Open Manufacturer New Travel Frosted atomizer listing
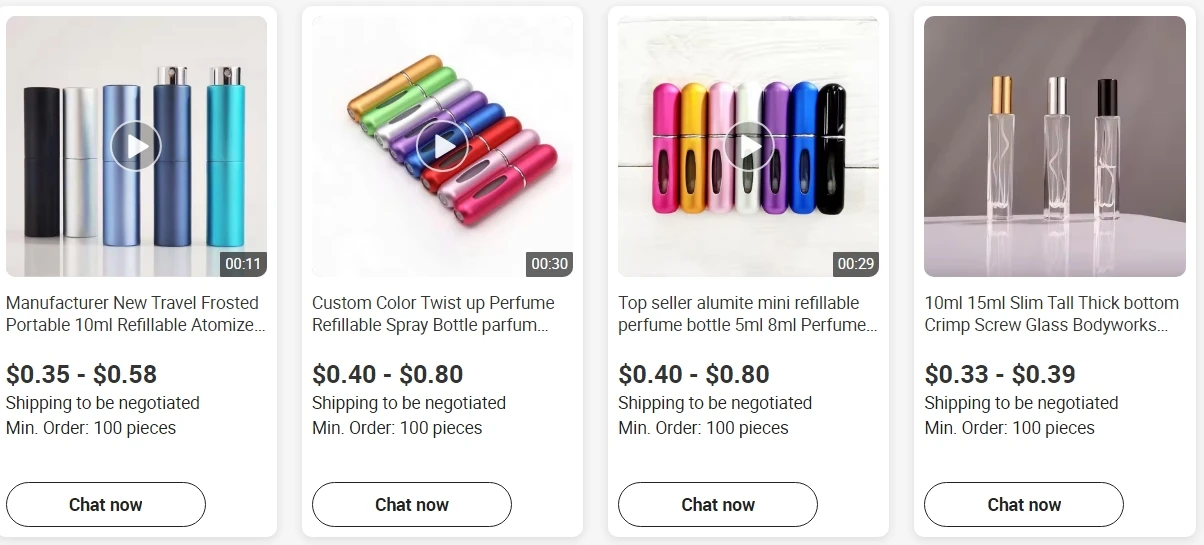 [134, 314]
